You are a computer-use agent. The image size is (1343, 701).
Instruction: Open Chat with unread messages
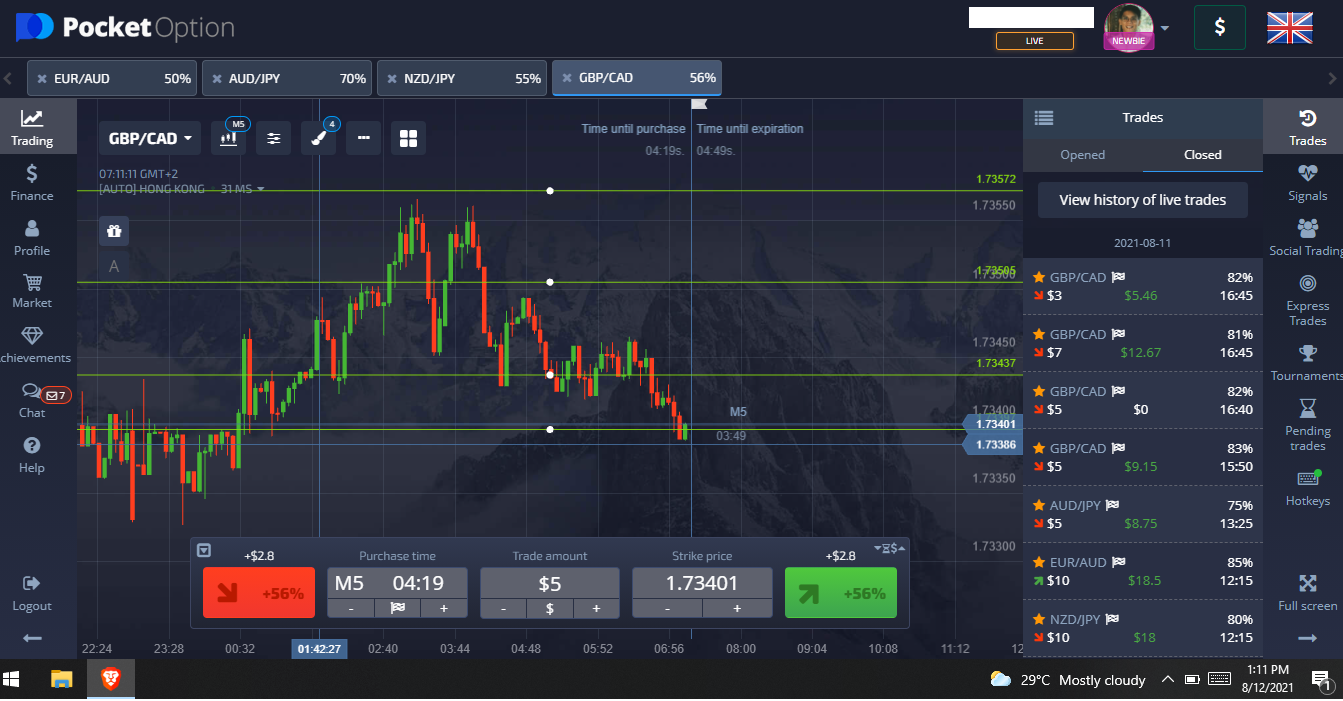tap(32, 400)
